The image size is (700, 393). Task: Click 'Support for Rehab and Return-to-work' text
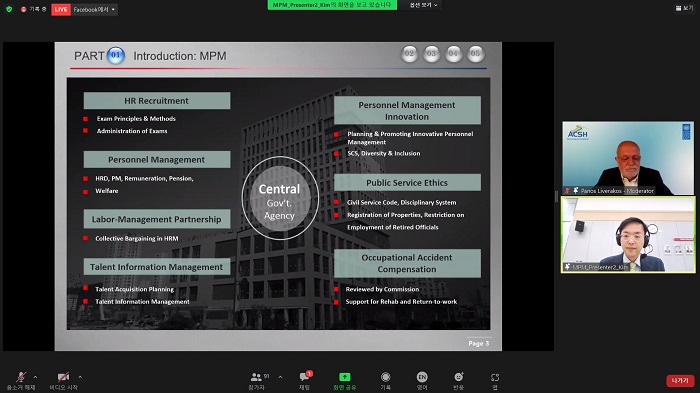(401, 301)
